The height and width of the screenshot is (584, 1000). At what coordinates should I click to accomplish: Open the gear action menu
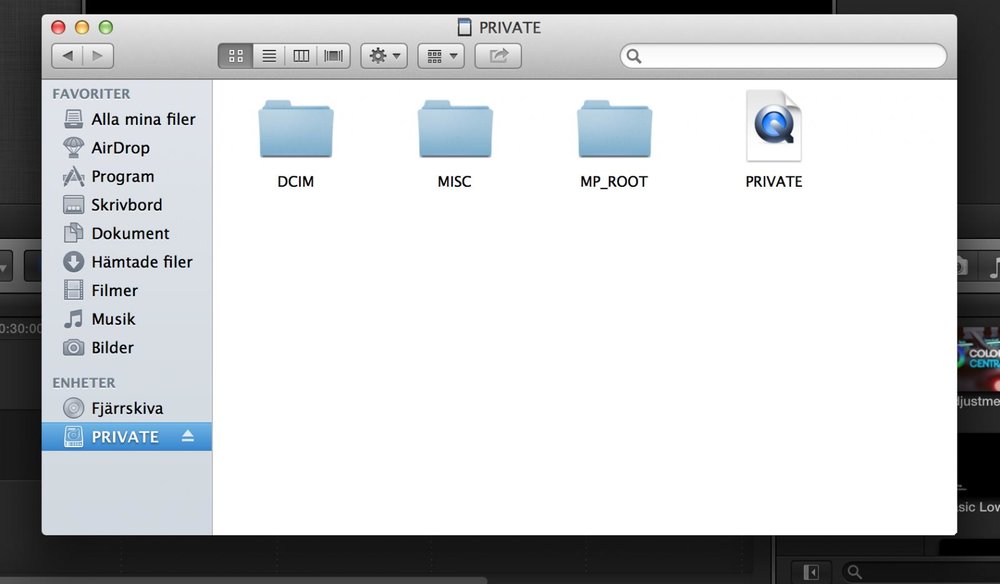tap(384, 56)
